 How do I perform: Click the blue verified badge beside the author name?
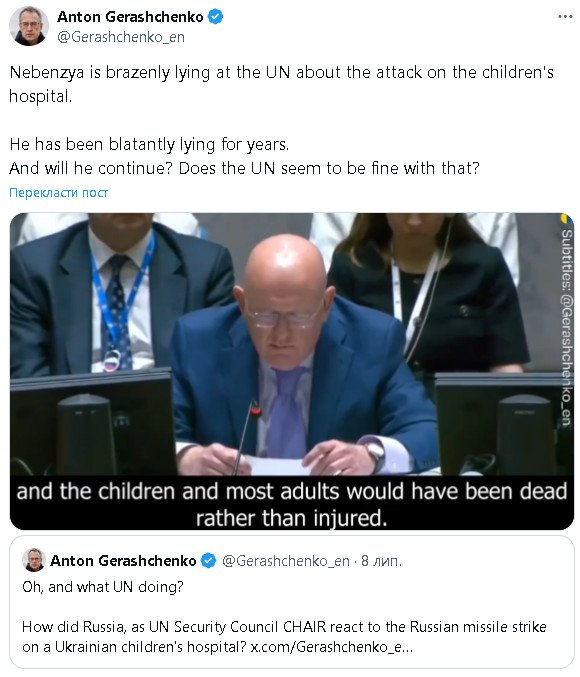point(216,17)
